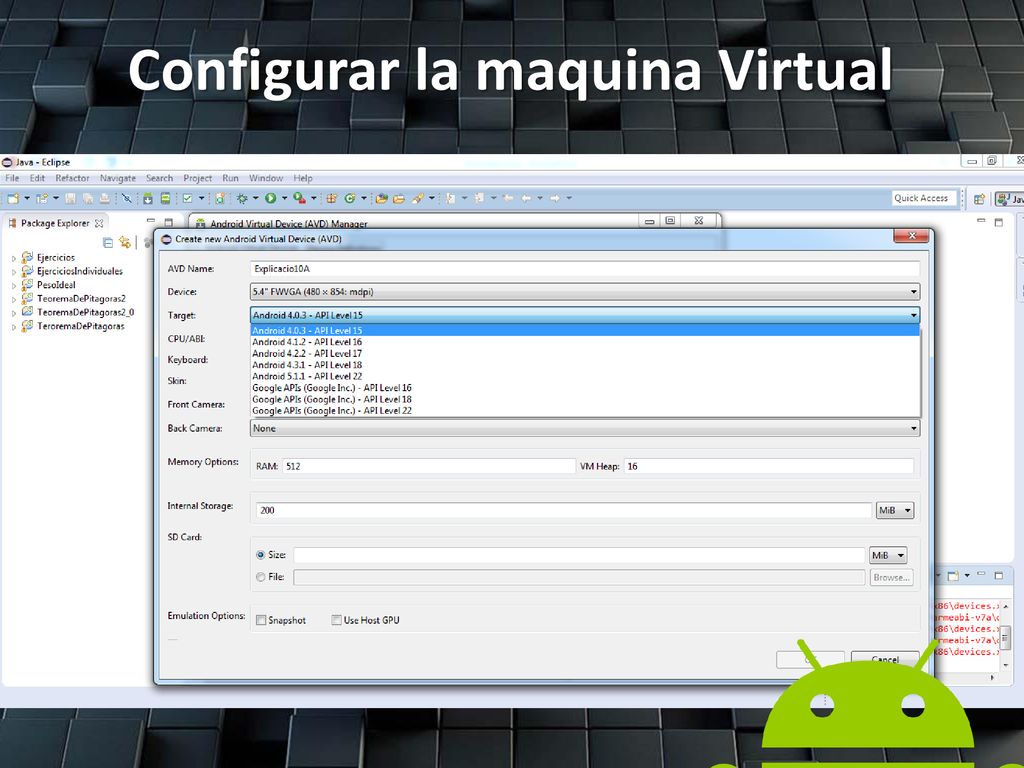Open the Project menu

[197, 178]
